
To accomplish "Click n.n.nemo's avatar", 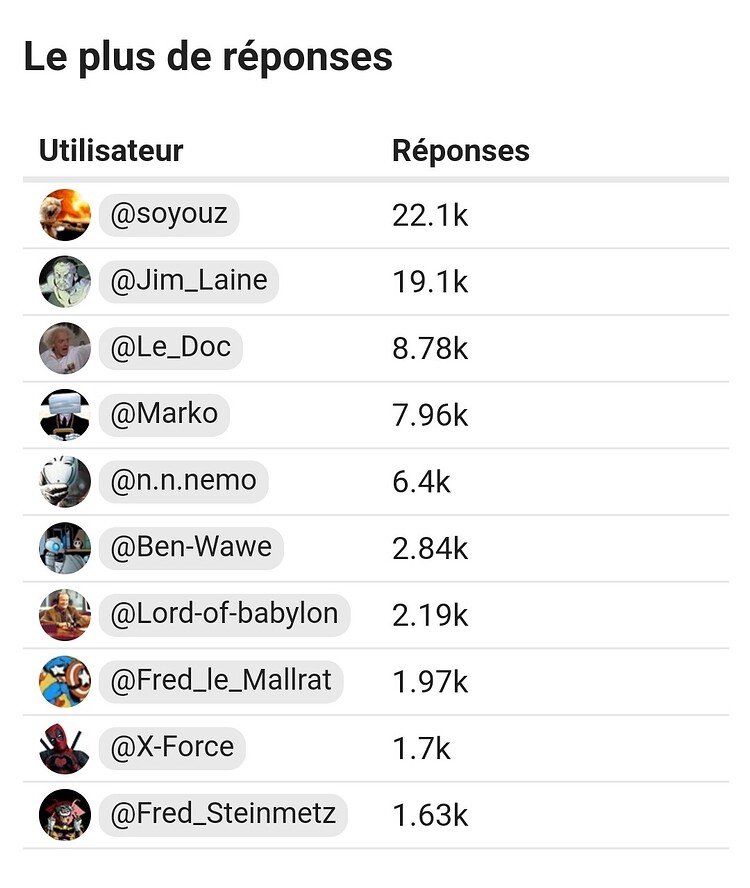I will [x=65, y=481].
